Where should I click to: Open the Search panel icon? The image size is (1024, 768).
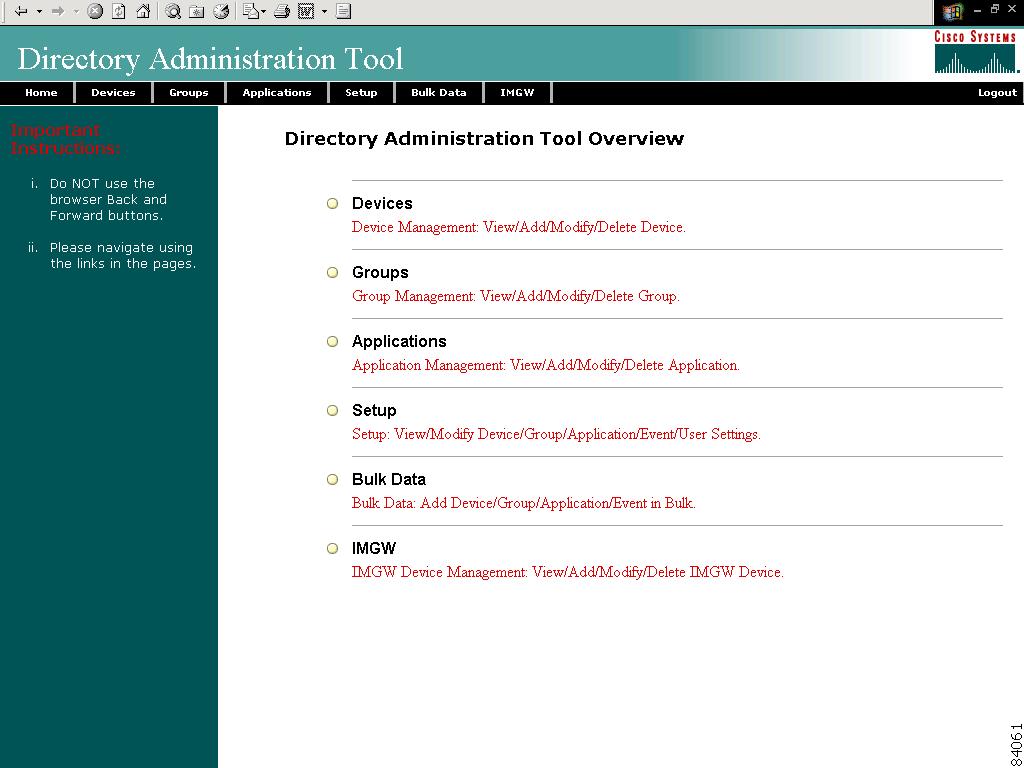(174, 12)
